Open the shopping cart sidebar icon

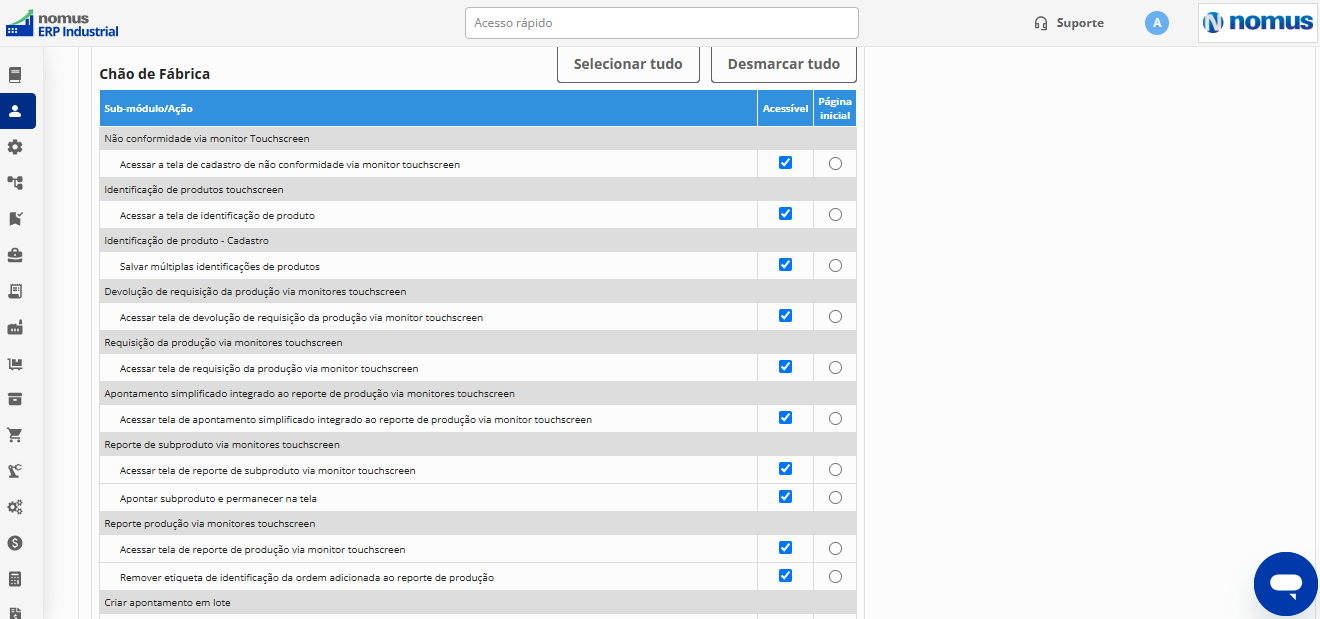[15, 435]
